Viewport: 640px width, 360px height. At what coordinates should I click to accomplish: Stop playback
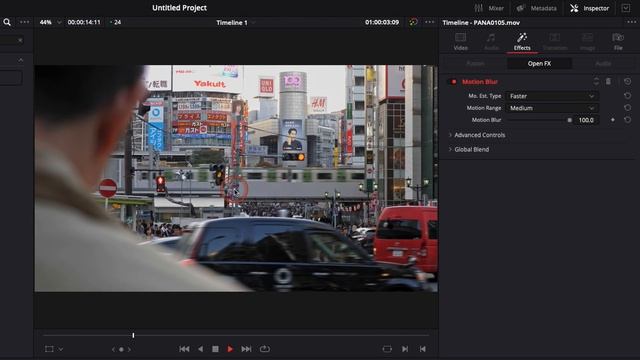point(215,349)
